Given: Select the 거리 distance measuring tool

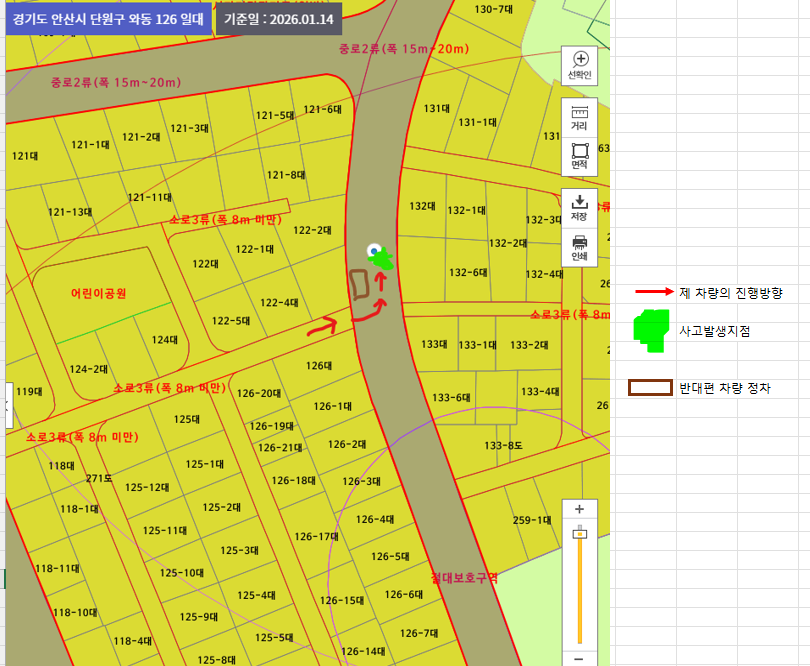Looking at the screenshot, I should tap(579, 118).
